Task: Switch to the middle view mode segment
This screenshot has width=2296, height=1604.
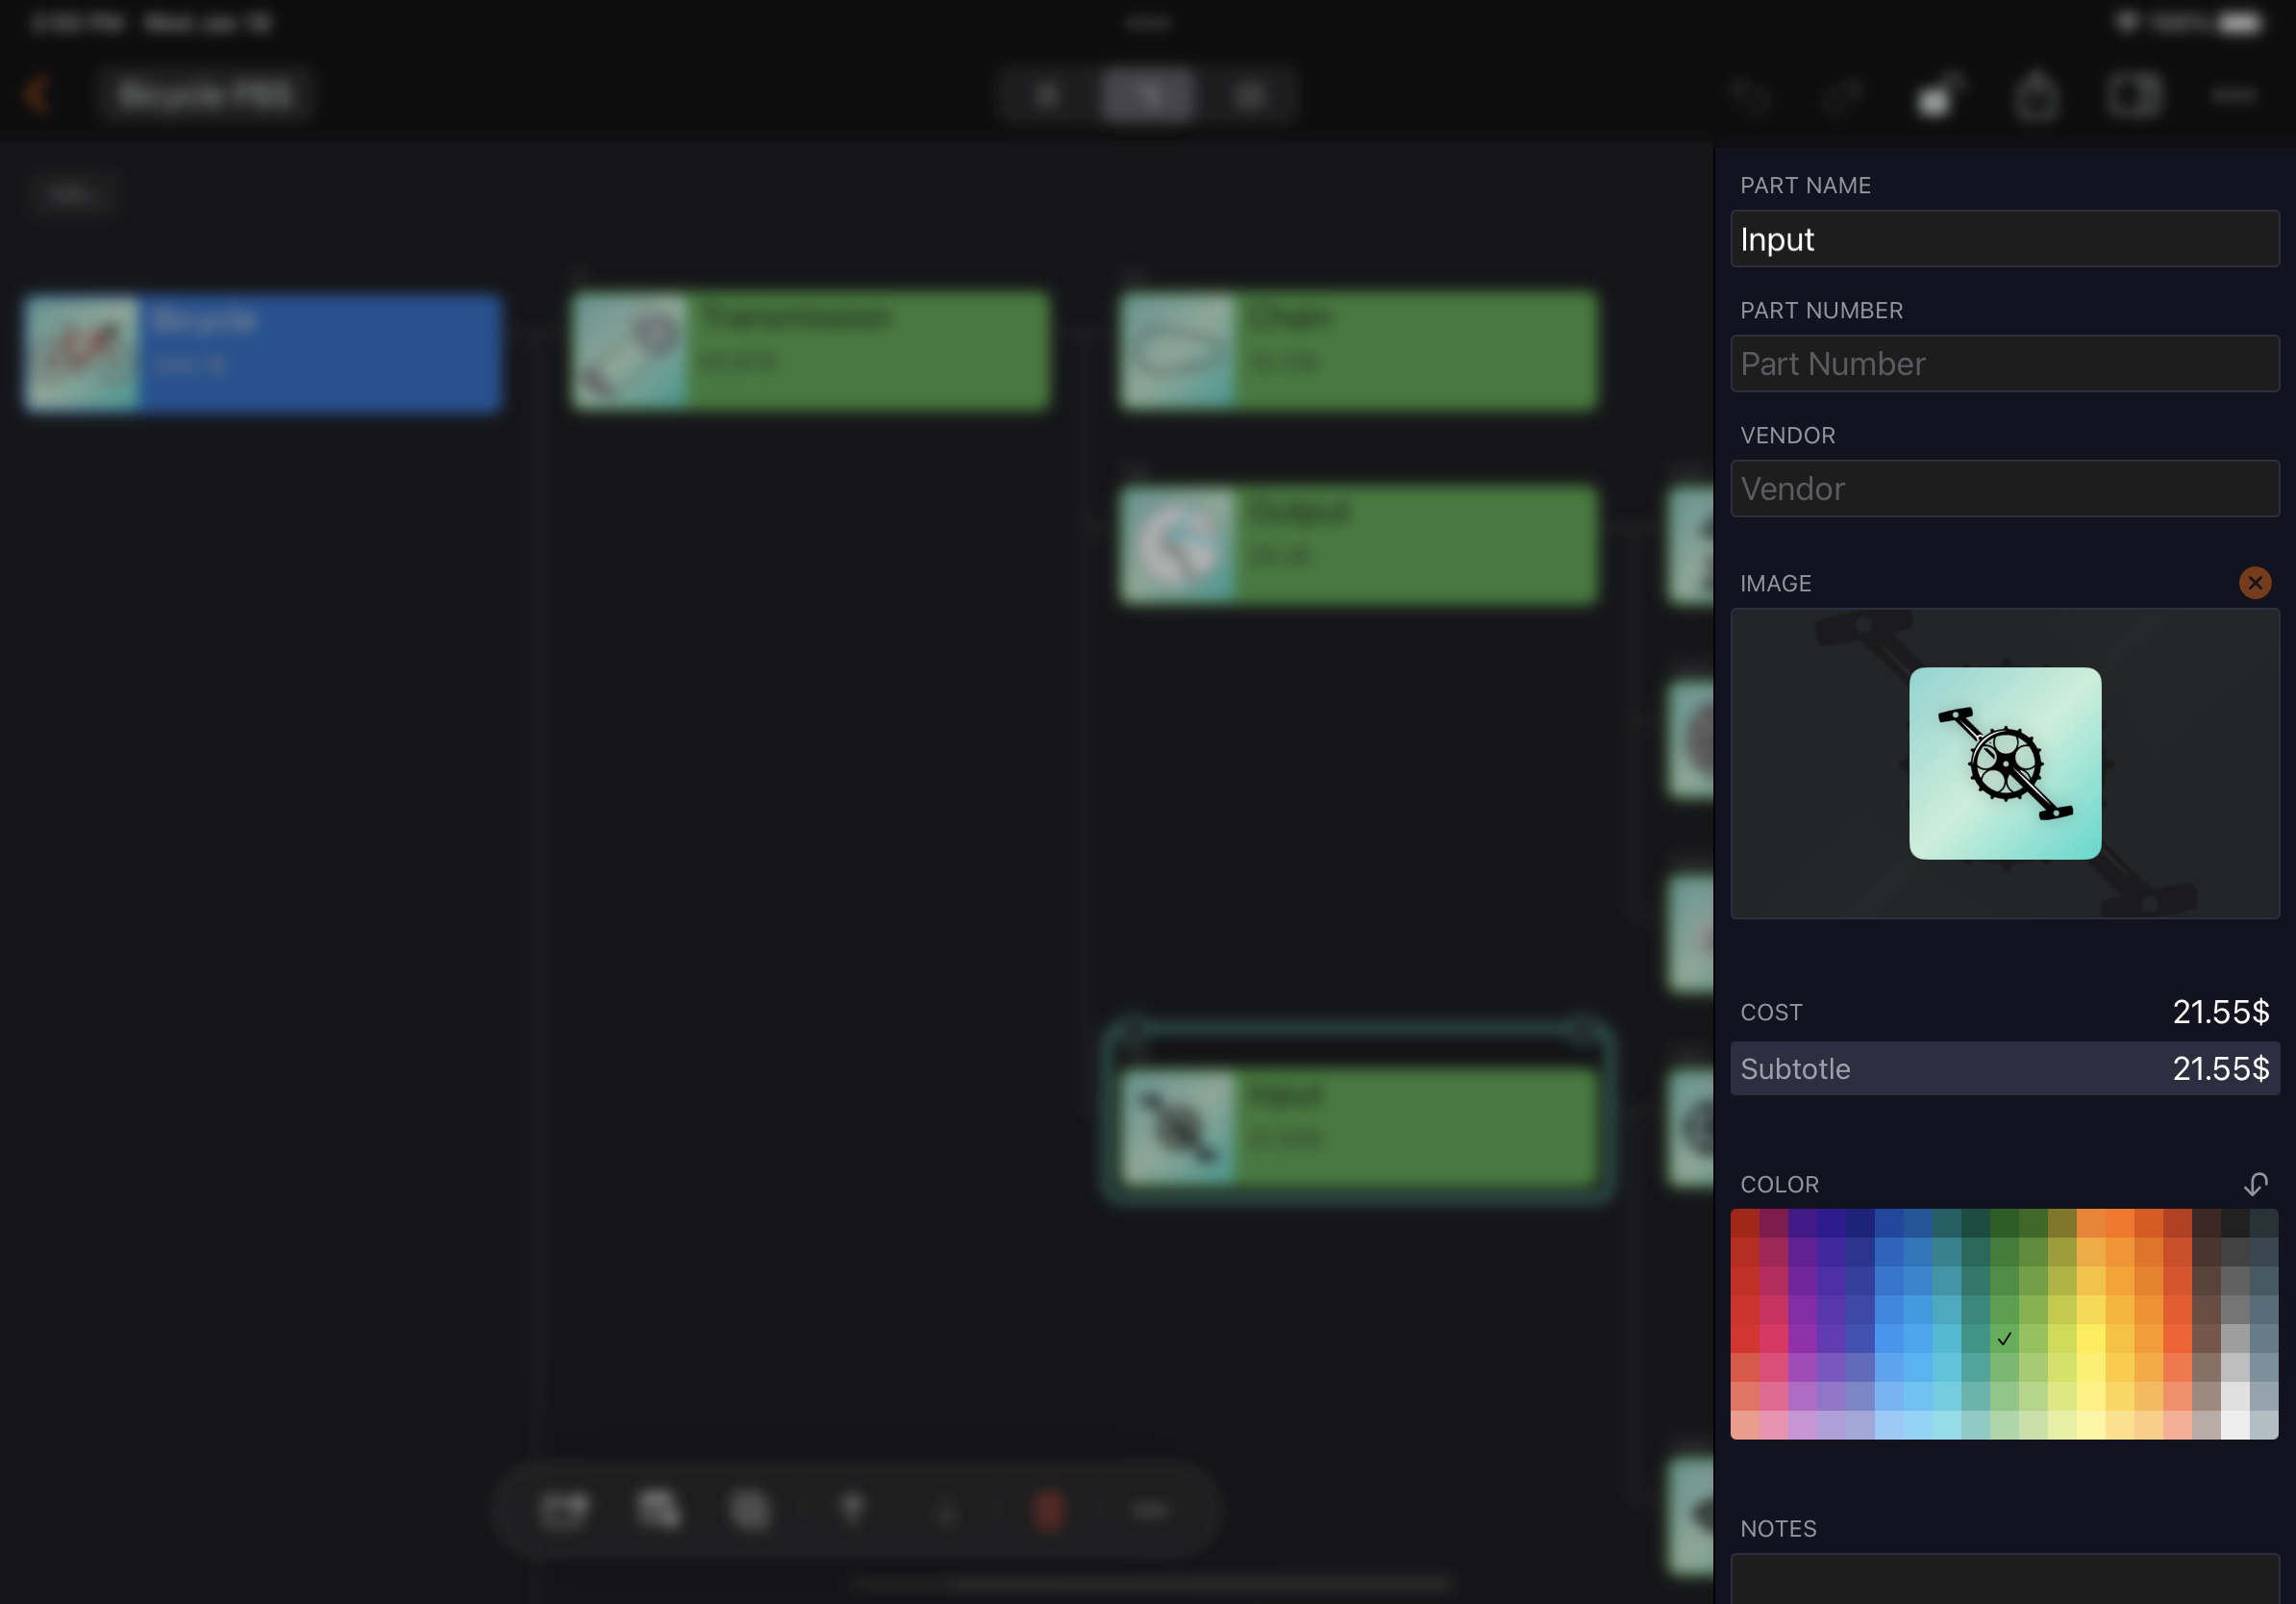Action: click(x=1148, y=95)
